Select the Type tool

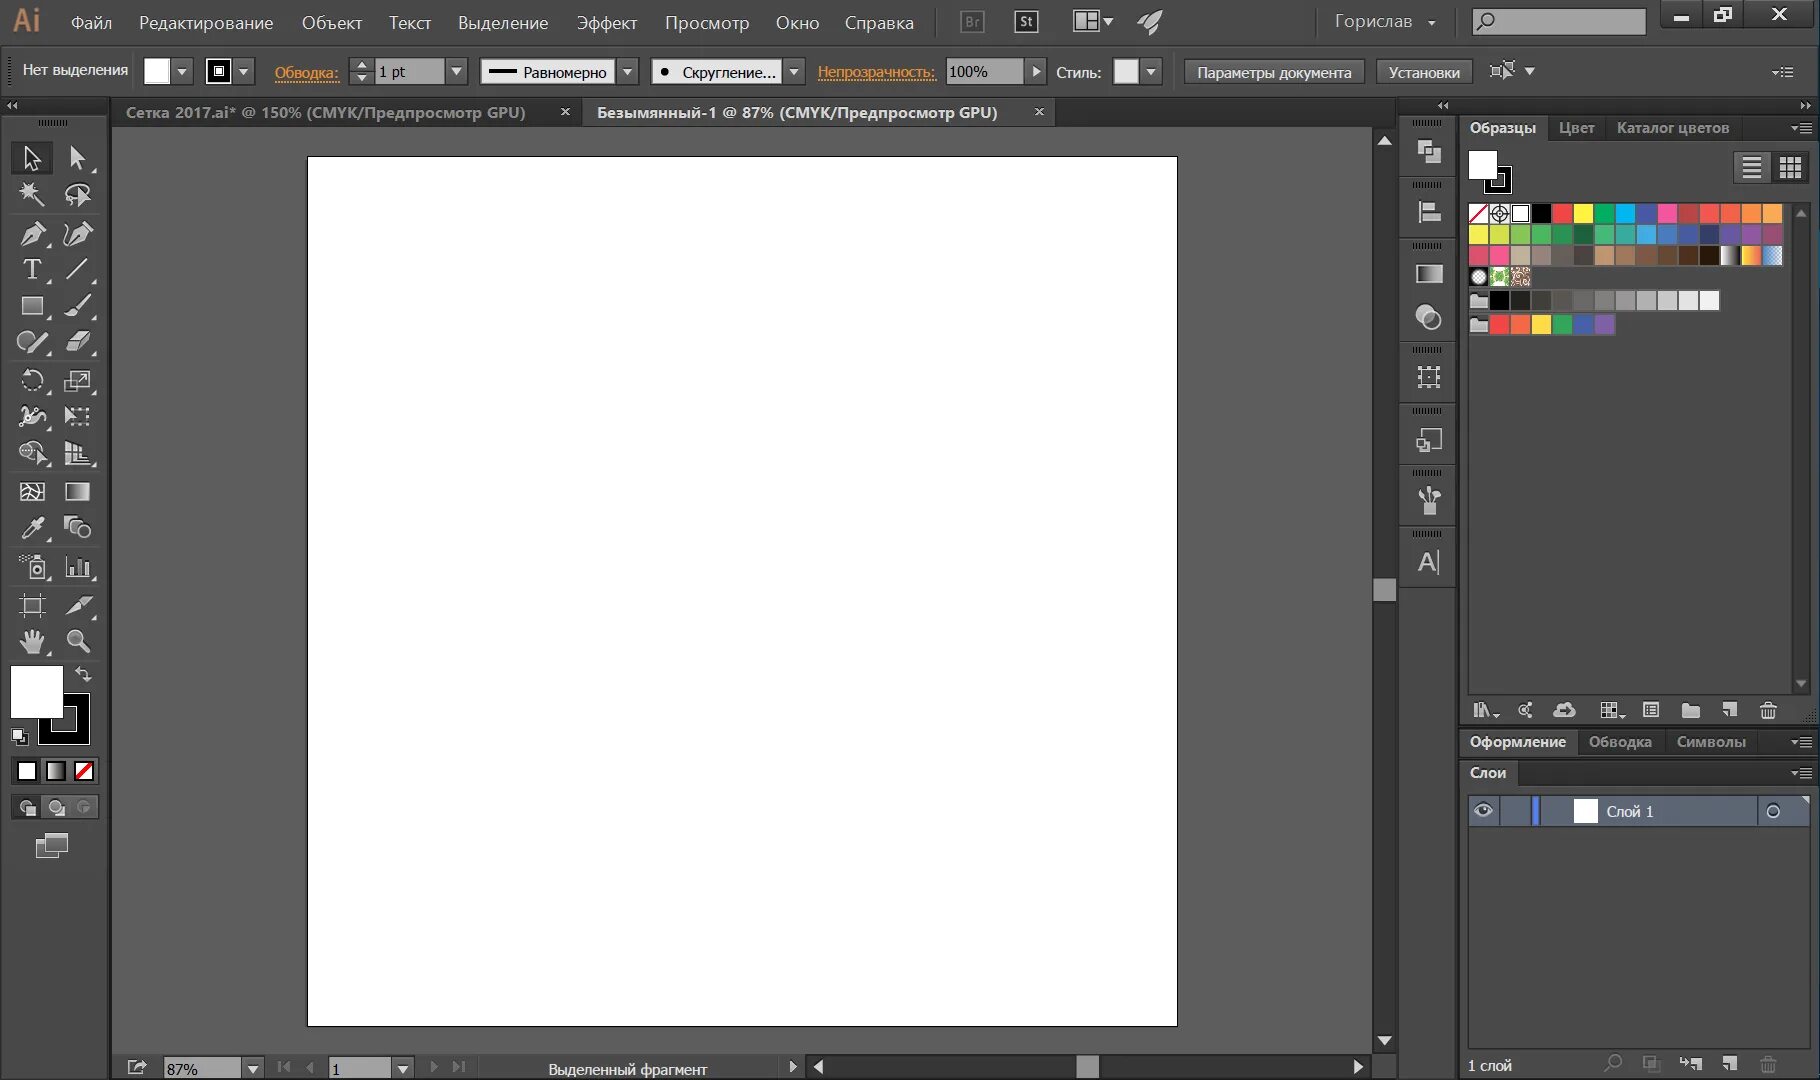(32, 270)
